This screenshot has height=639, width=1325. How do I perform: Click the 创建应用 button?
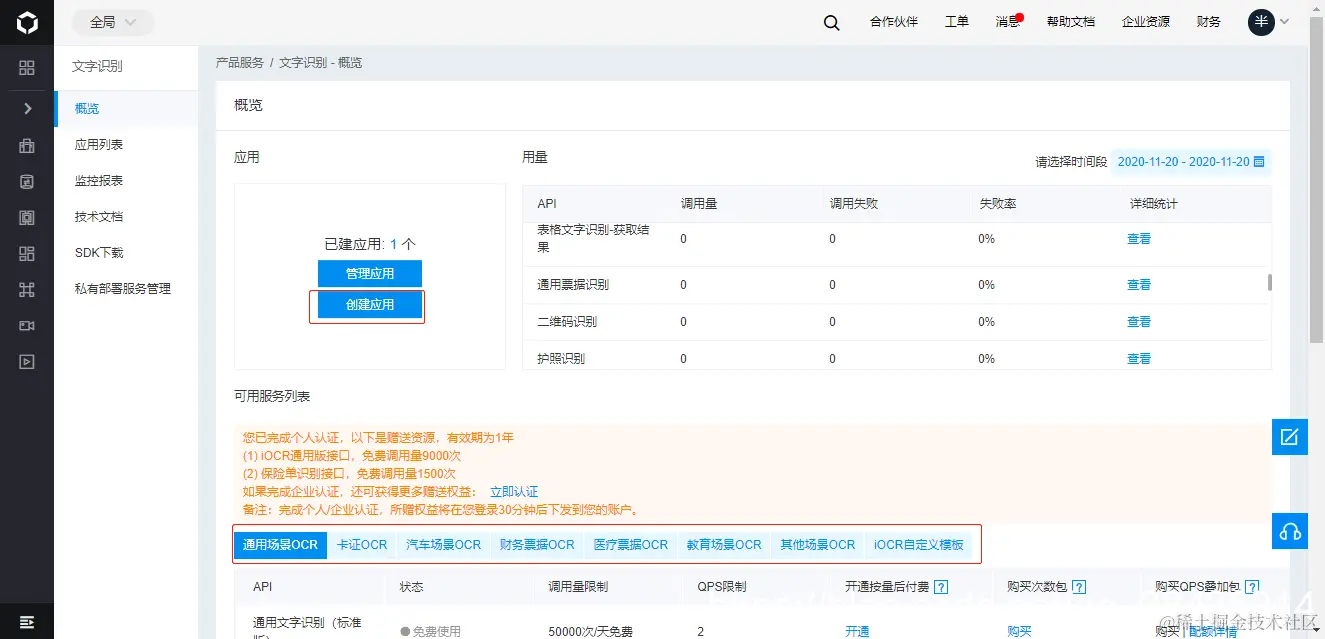coord(368,305)
